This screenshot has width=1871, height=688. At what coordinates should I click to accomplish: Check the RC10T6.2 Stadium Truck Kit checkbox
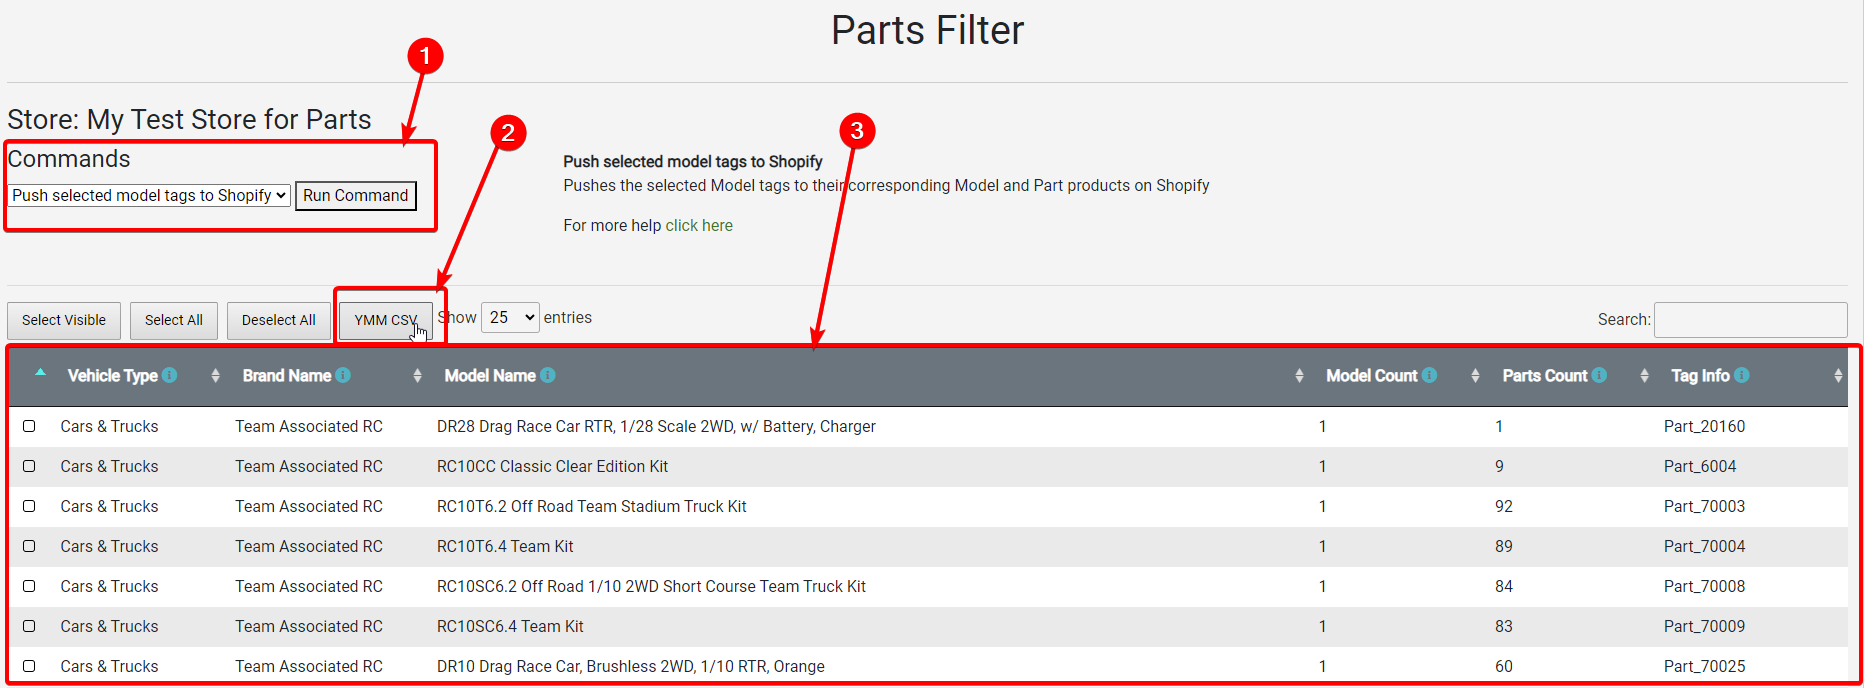29,506
